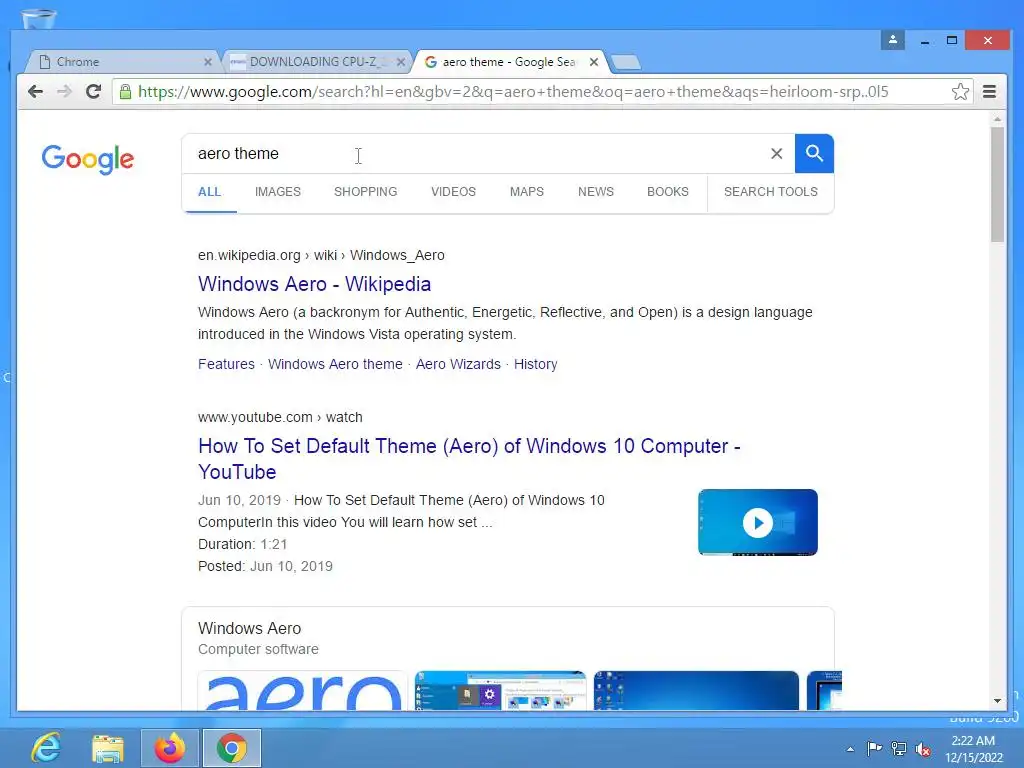Reload the current page
This screenshot has height=768, width=1024.
[93, 91]
